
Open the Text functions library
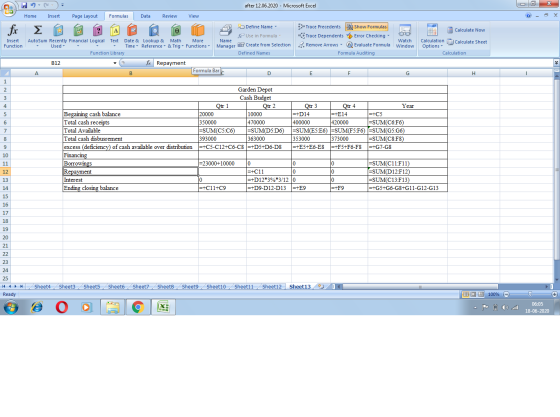114,36
